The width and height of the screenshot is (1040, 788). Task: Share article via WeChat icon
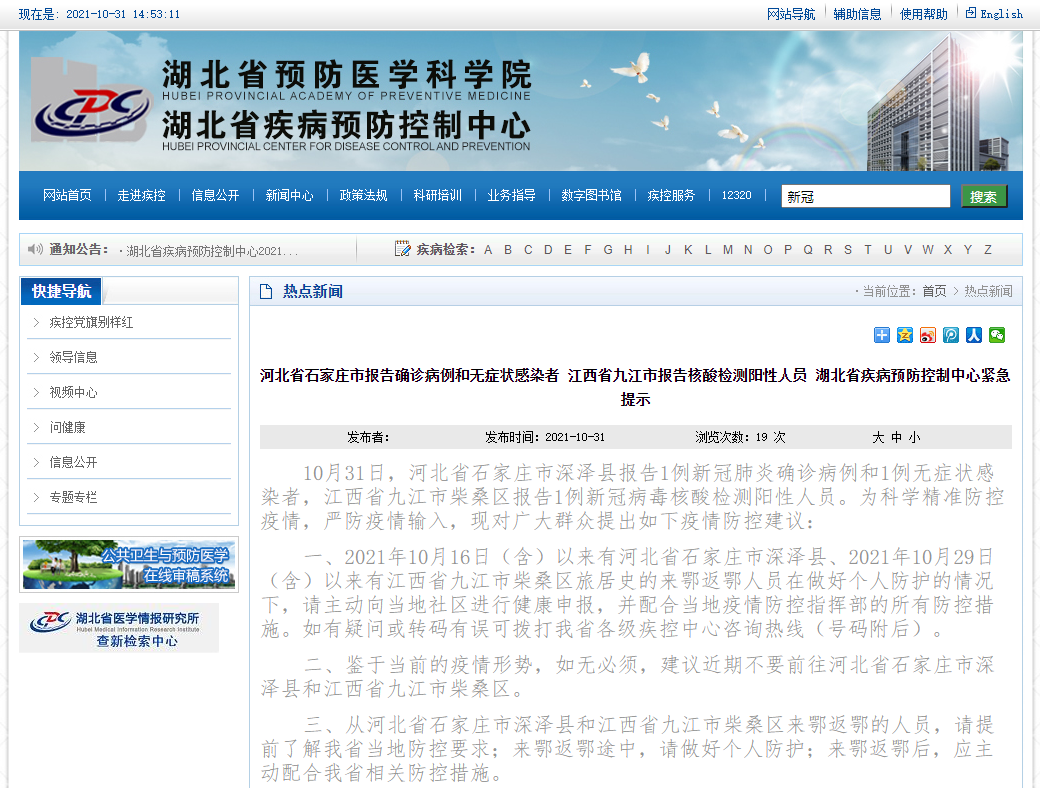click(x=997, y=335)
